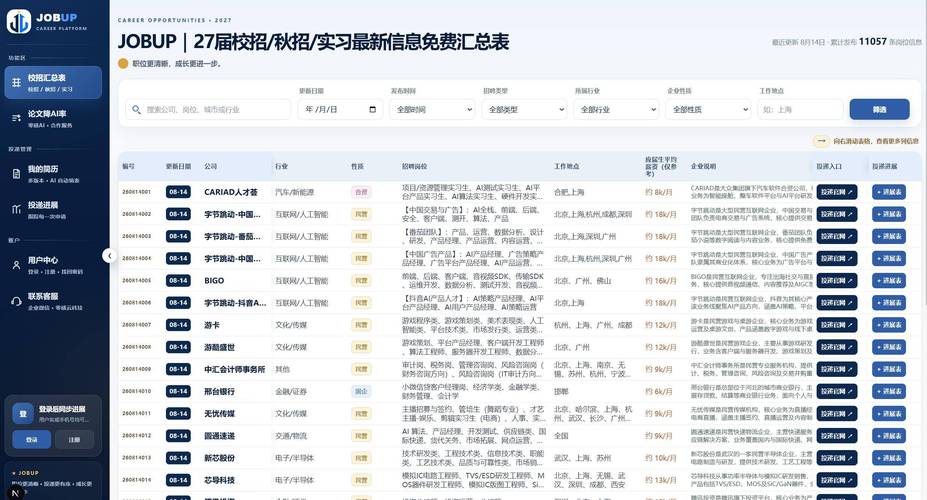Open the 校招汇总表 menu item
Image resolution: width=927 pixels, height=500 pixels.
(53, 83)
